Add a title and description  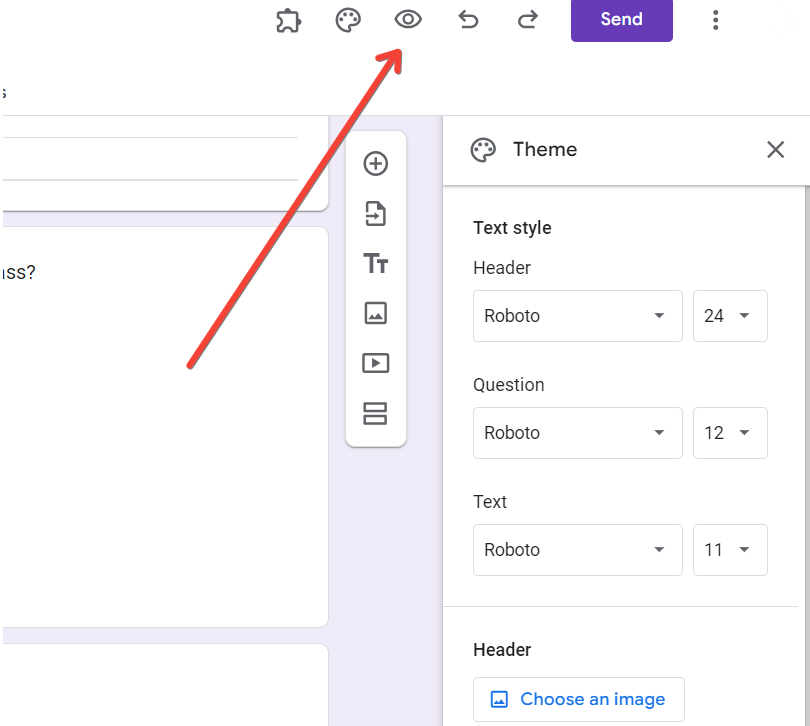pos(376,264)
